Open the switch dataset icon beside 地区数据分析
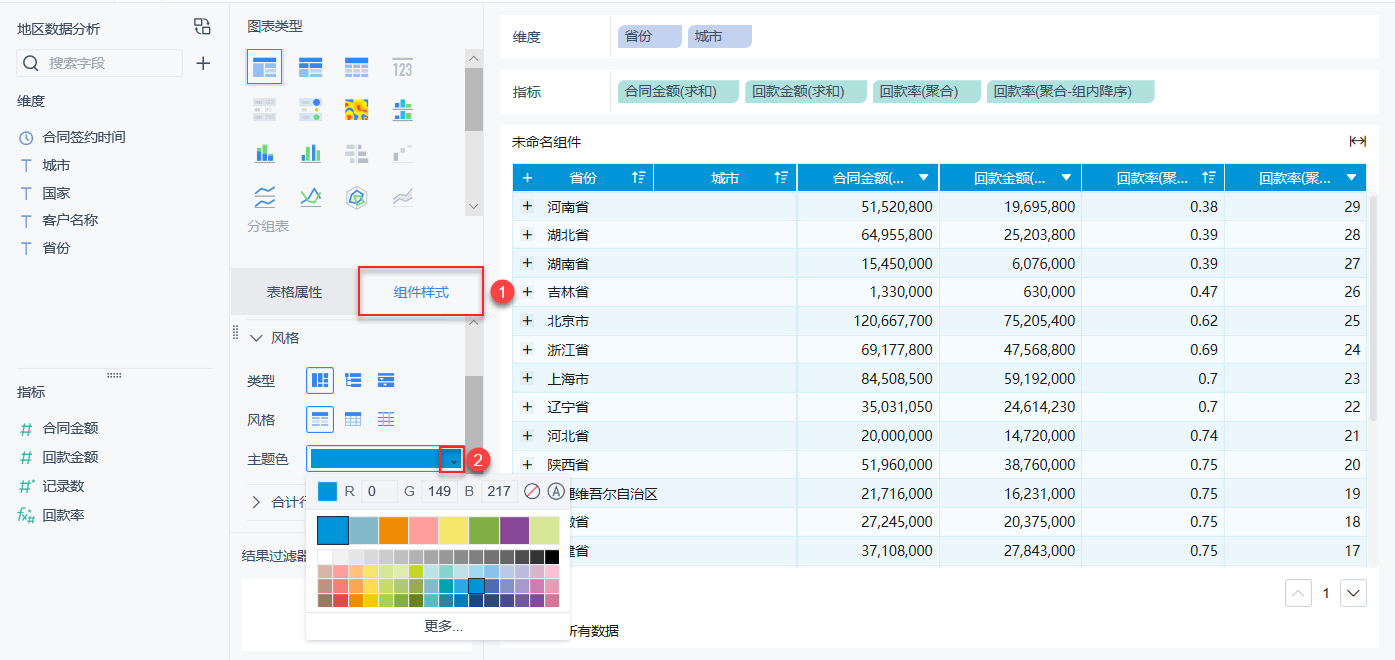Viewport: 1395px width, 660px height. (202, 28)
